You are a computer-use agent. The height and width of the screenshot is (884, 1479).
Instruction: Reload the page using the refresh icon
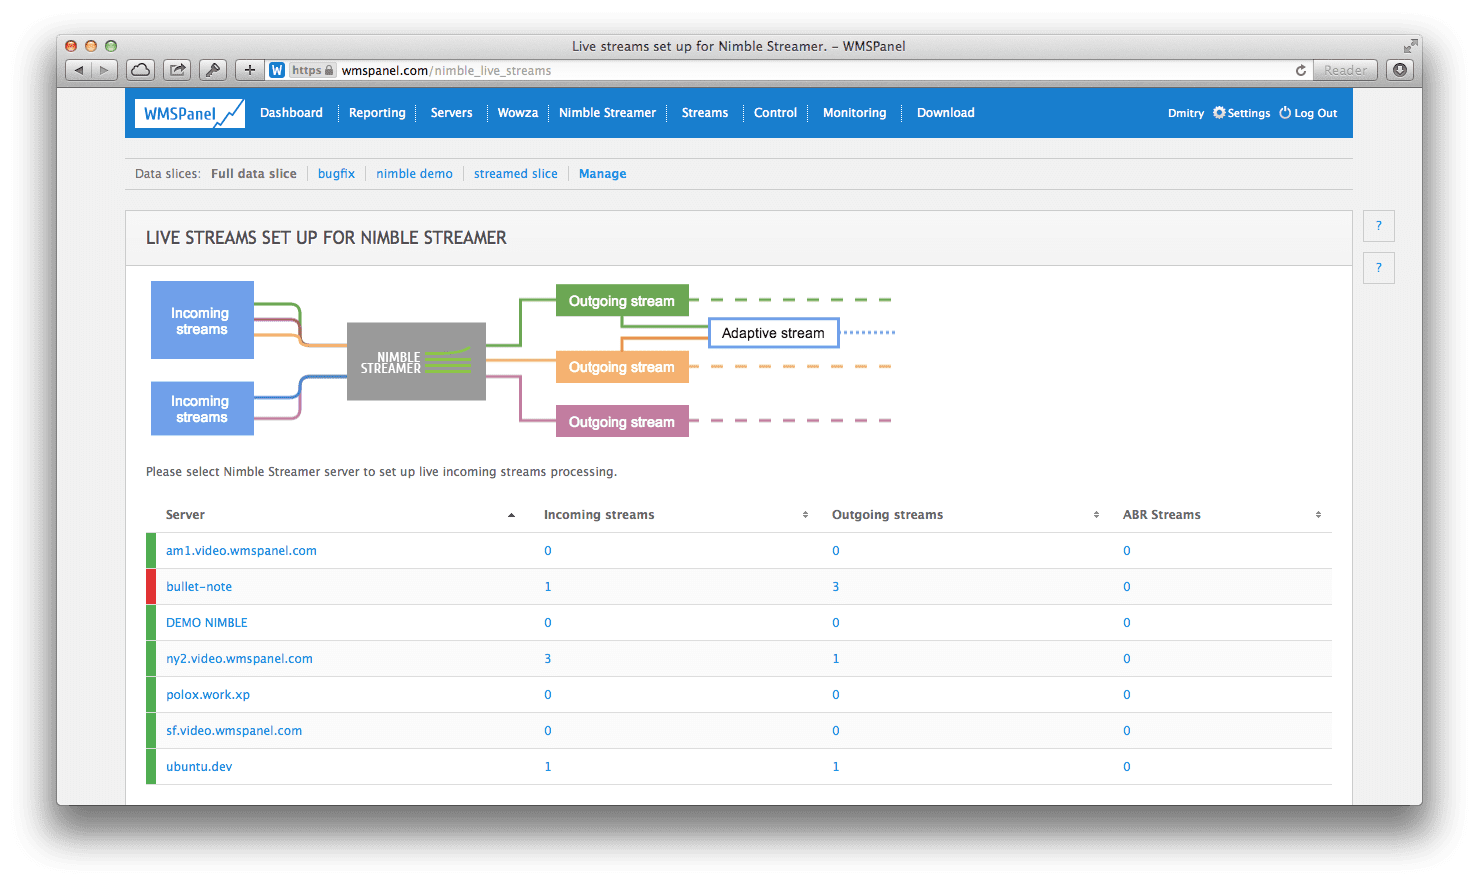click(1301, 70)
